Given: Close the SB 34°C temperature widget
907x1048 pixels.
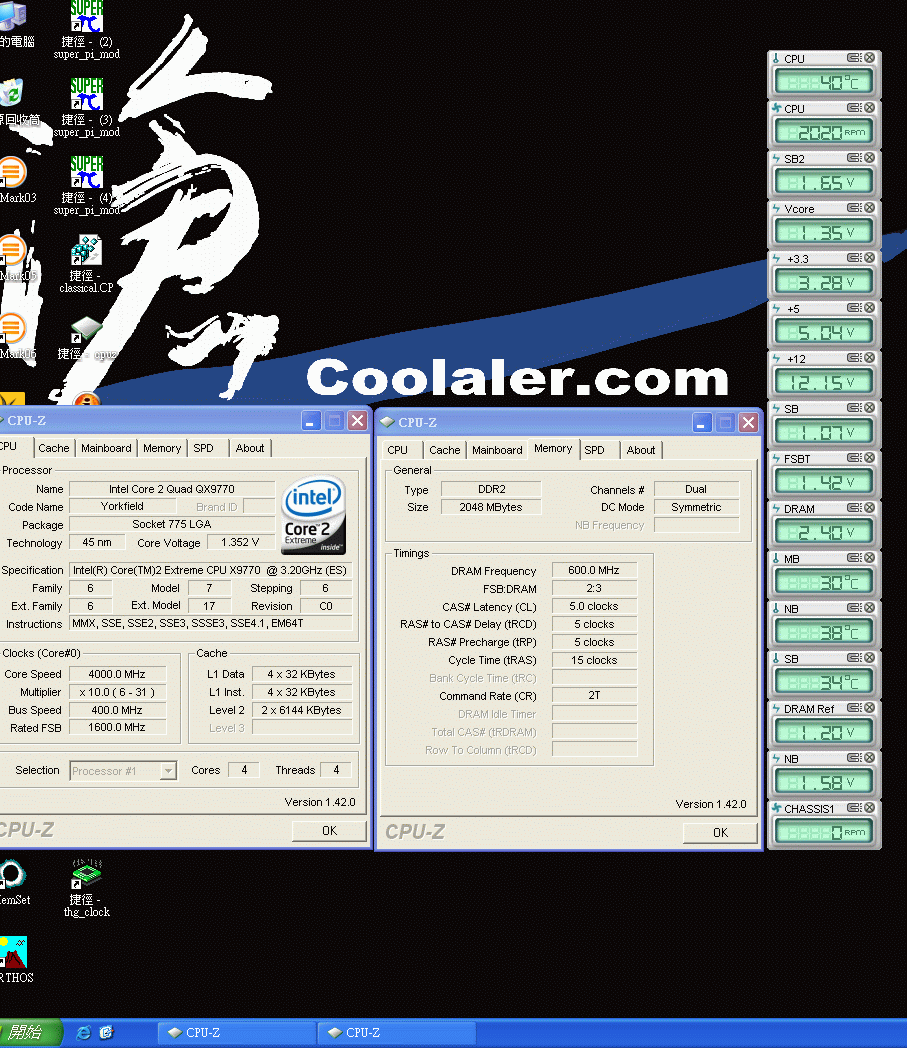Looking at the screenshot, I should click(870, 658).
